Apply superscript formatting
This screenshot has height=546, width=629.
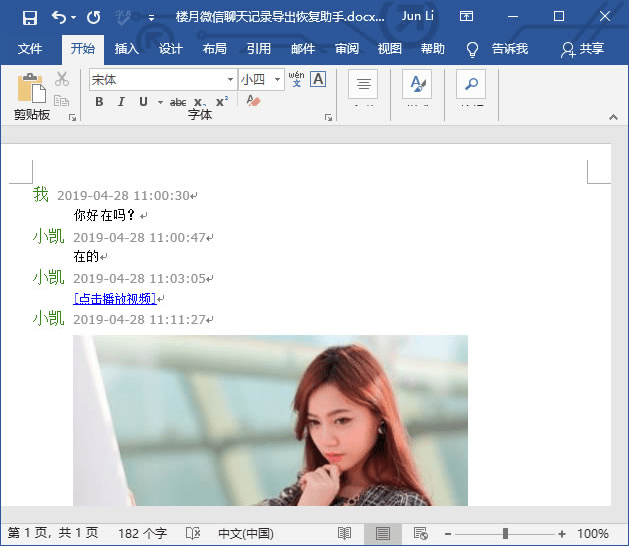click(x=222, y=102)
